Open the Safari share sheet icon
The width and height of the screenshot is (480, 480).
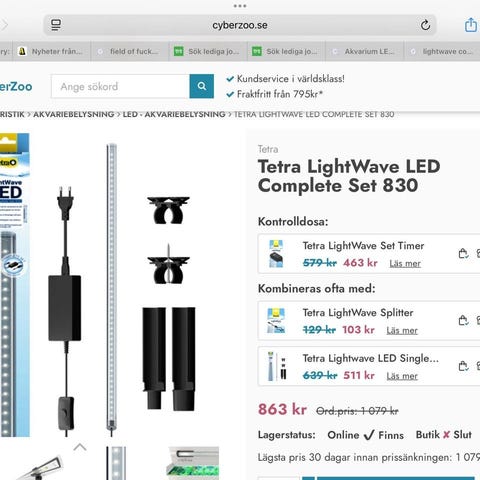click(x=470, y=25)
